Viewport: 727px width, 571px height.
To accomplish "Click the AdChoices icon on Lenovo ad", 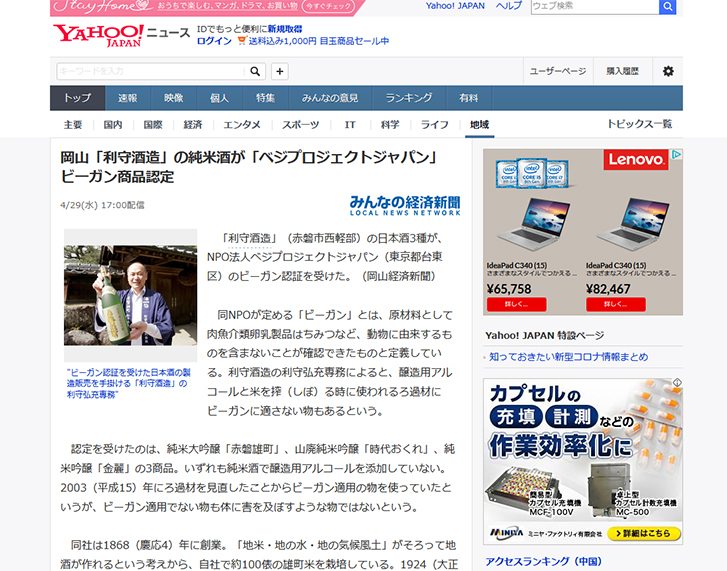I will click(676, 155).
